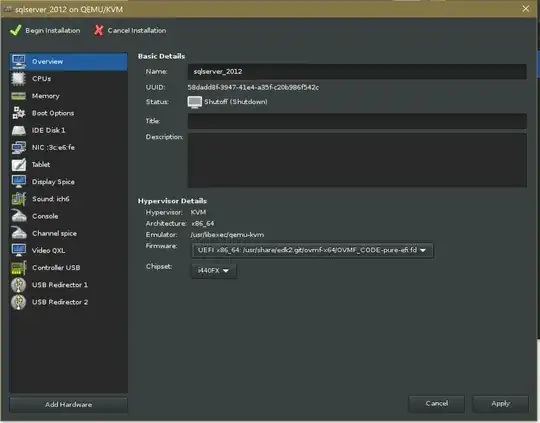Click the USB Redirector 1 icon

pos(19,285)
